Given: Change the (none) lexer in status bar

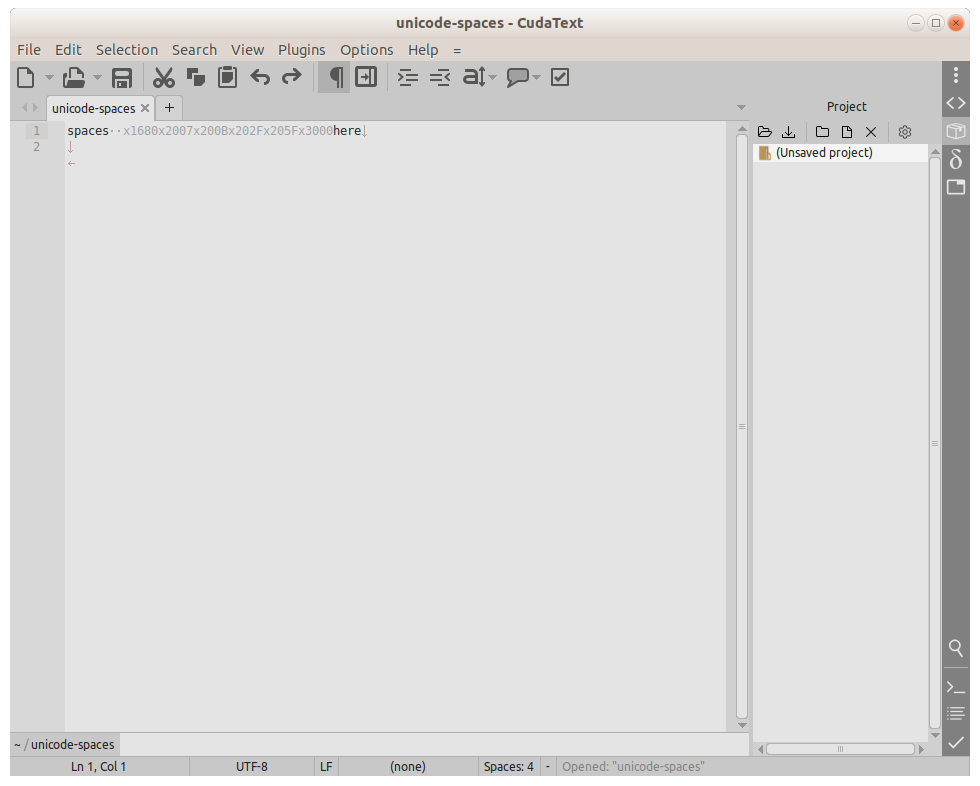Looking at the screenshot, I should [407, 766].
